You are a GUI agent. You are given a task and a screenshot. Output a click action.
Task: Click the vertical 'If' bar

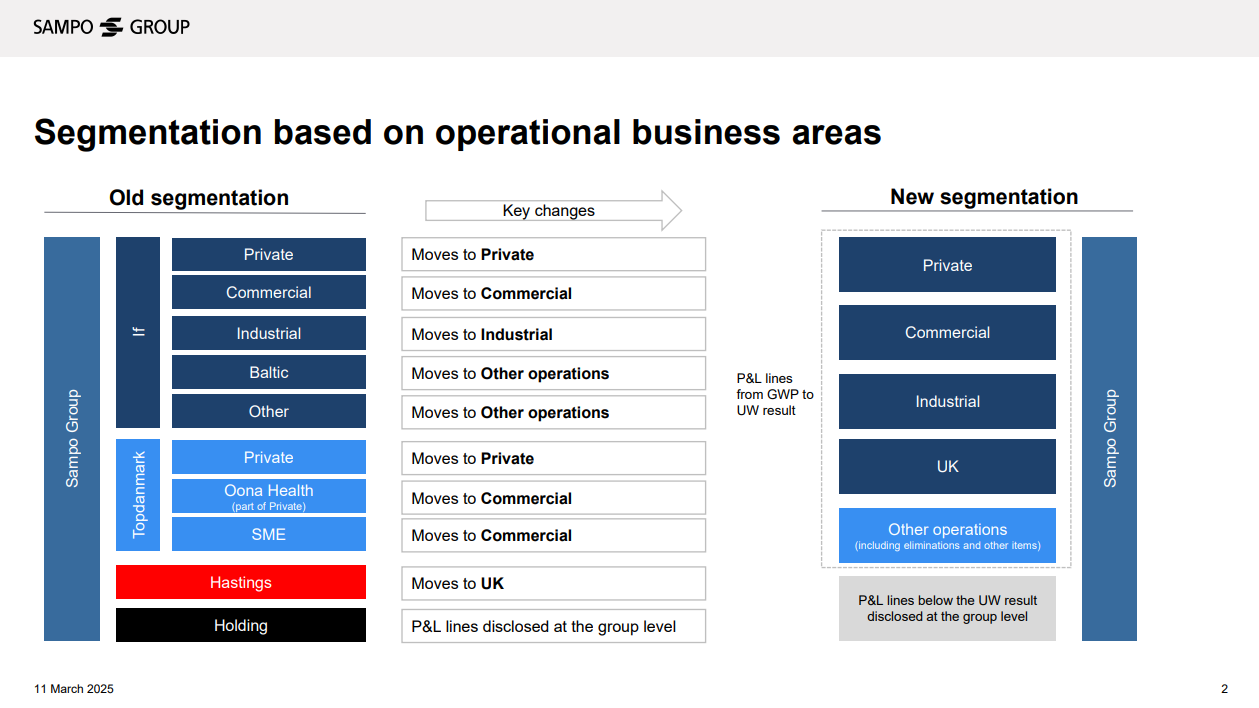[x=138, y=333]
